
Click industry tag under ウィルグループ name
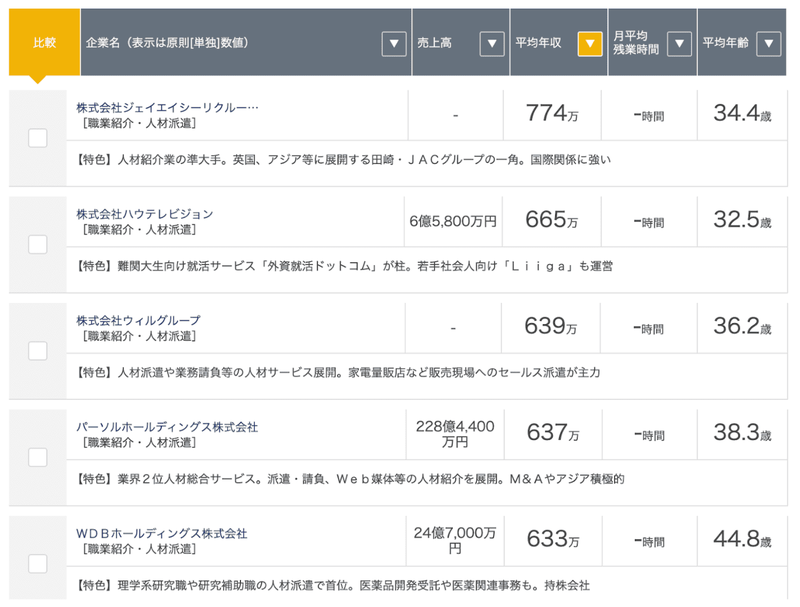tap(139, 336)
